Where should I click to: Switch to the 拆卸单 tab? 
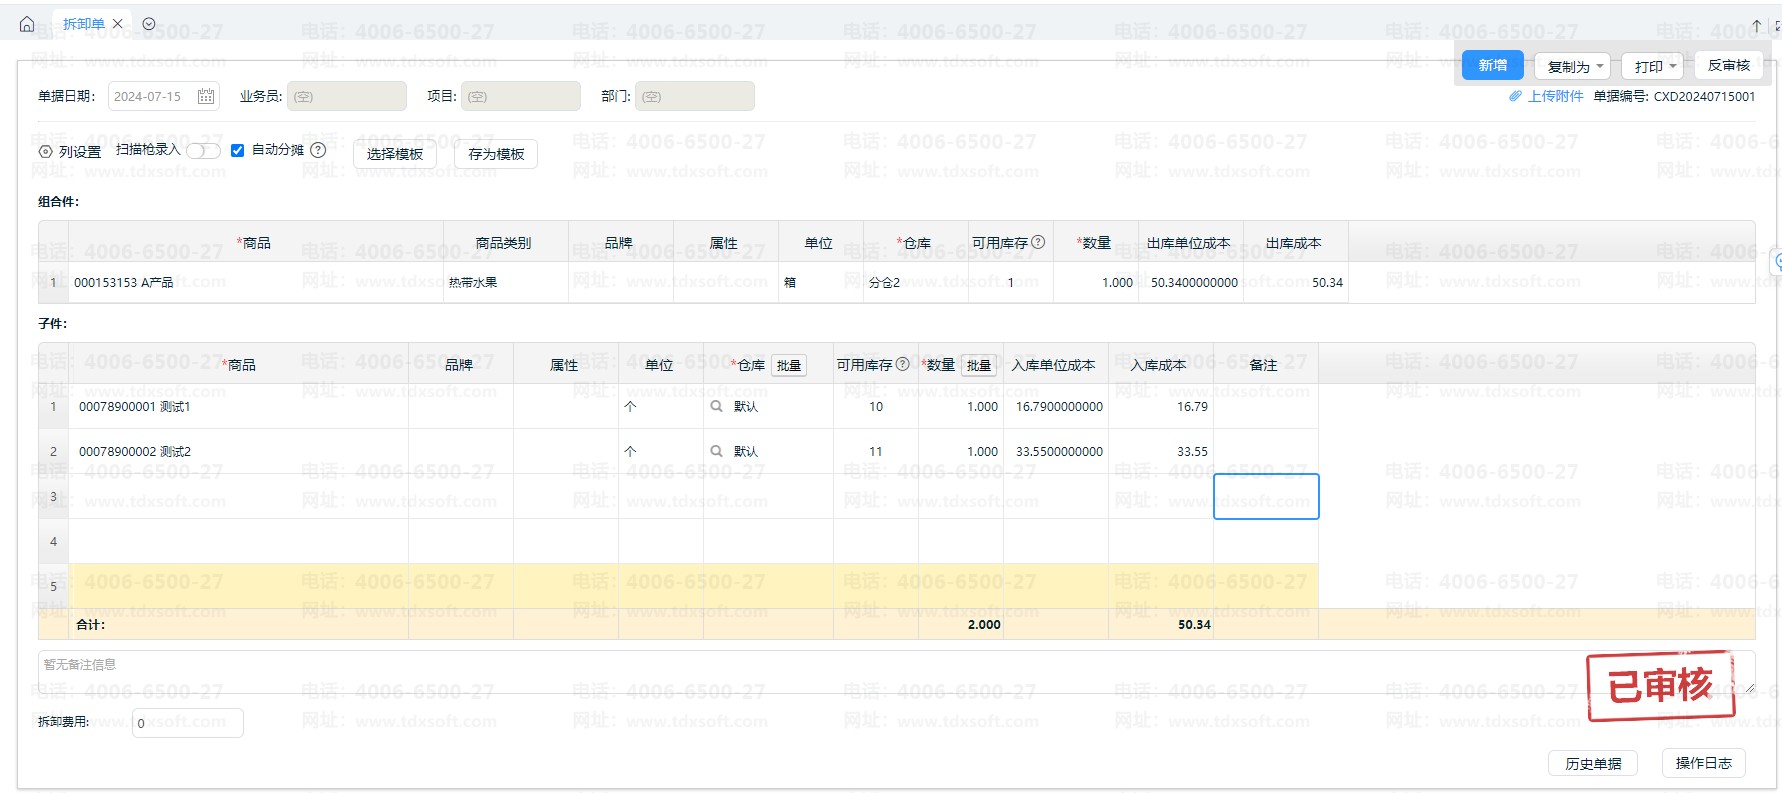83,24
